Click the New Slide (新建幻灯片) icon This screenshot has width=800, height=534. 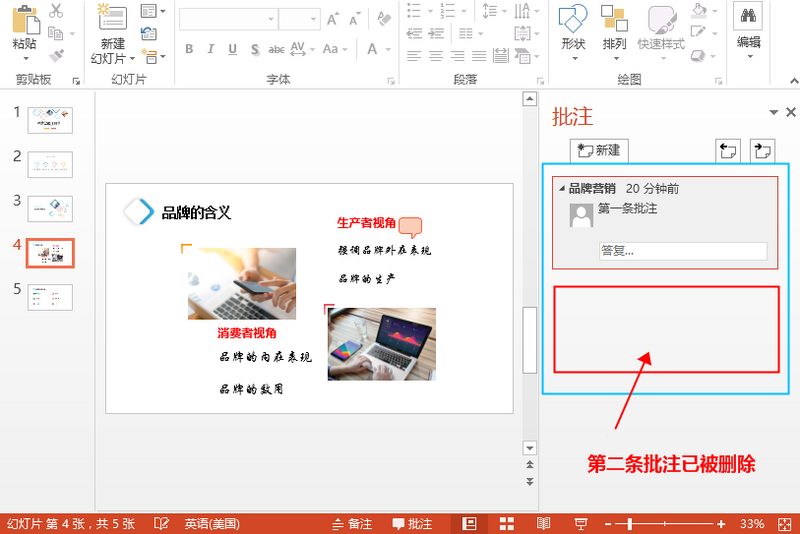[x=112, y=18]
